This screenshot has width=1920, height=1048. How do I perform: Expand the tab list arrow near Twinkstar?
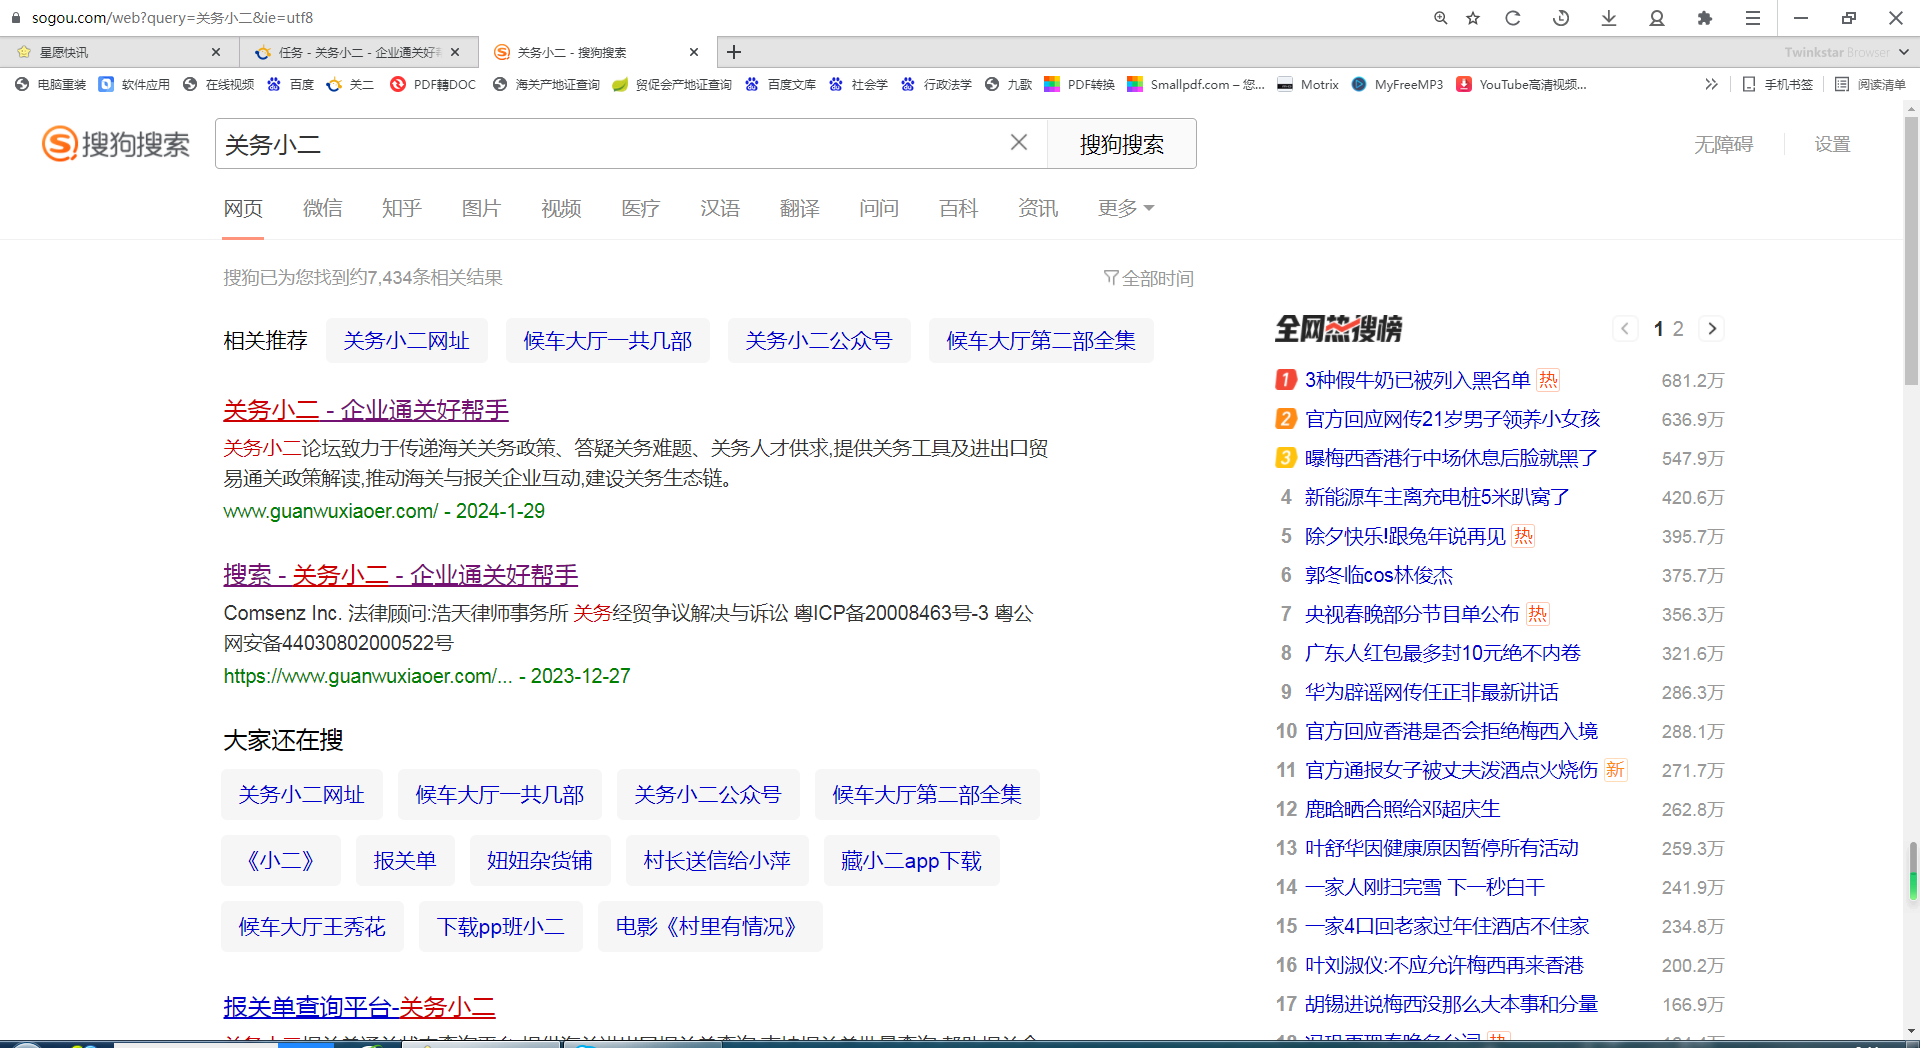(x=1904, y=52)
